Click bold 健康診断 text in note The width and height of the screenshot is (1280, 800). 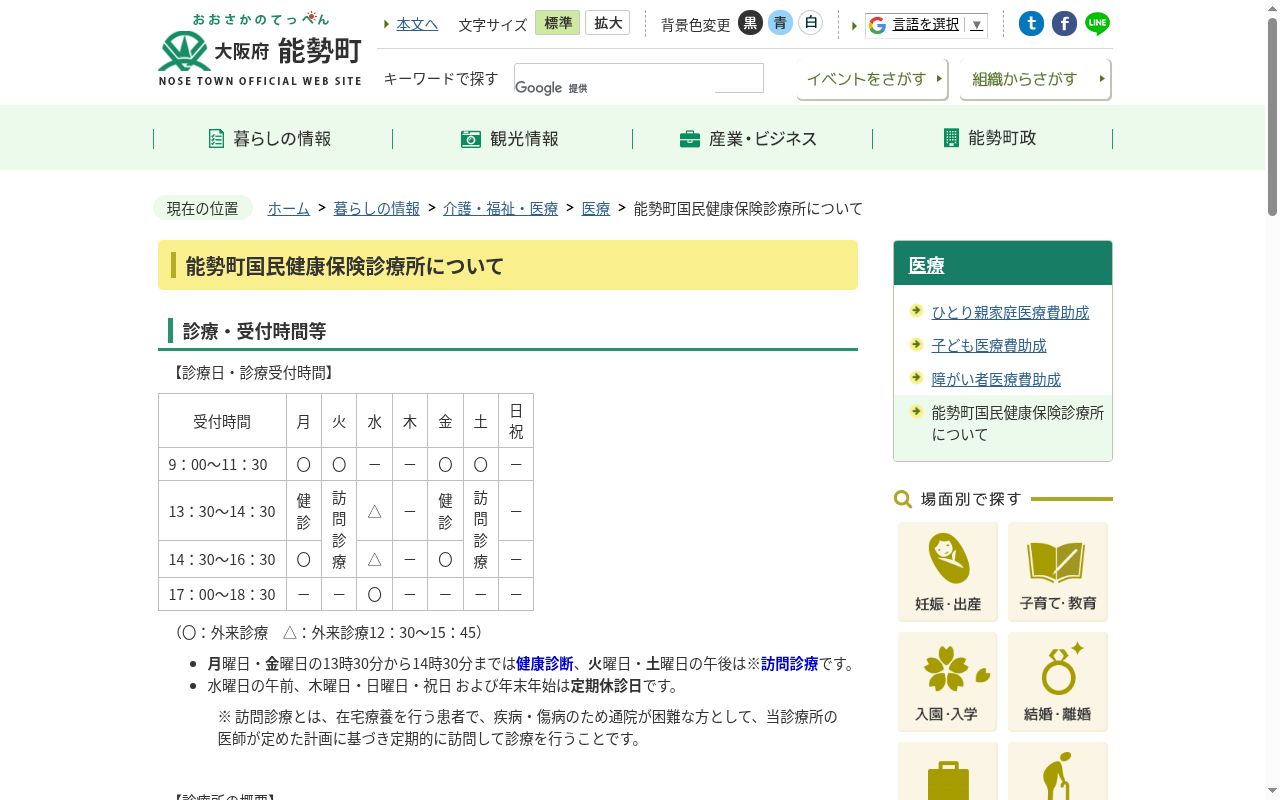(x=545, y=663)
